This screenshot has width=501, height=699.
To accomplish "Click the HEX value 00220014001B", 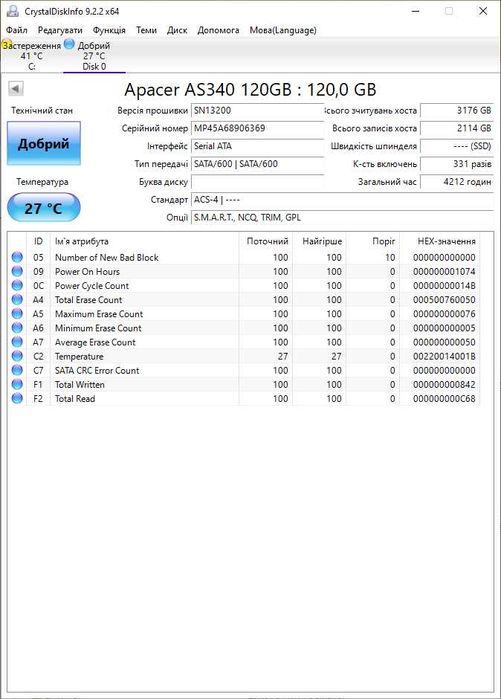I will [444, 356].
